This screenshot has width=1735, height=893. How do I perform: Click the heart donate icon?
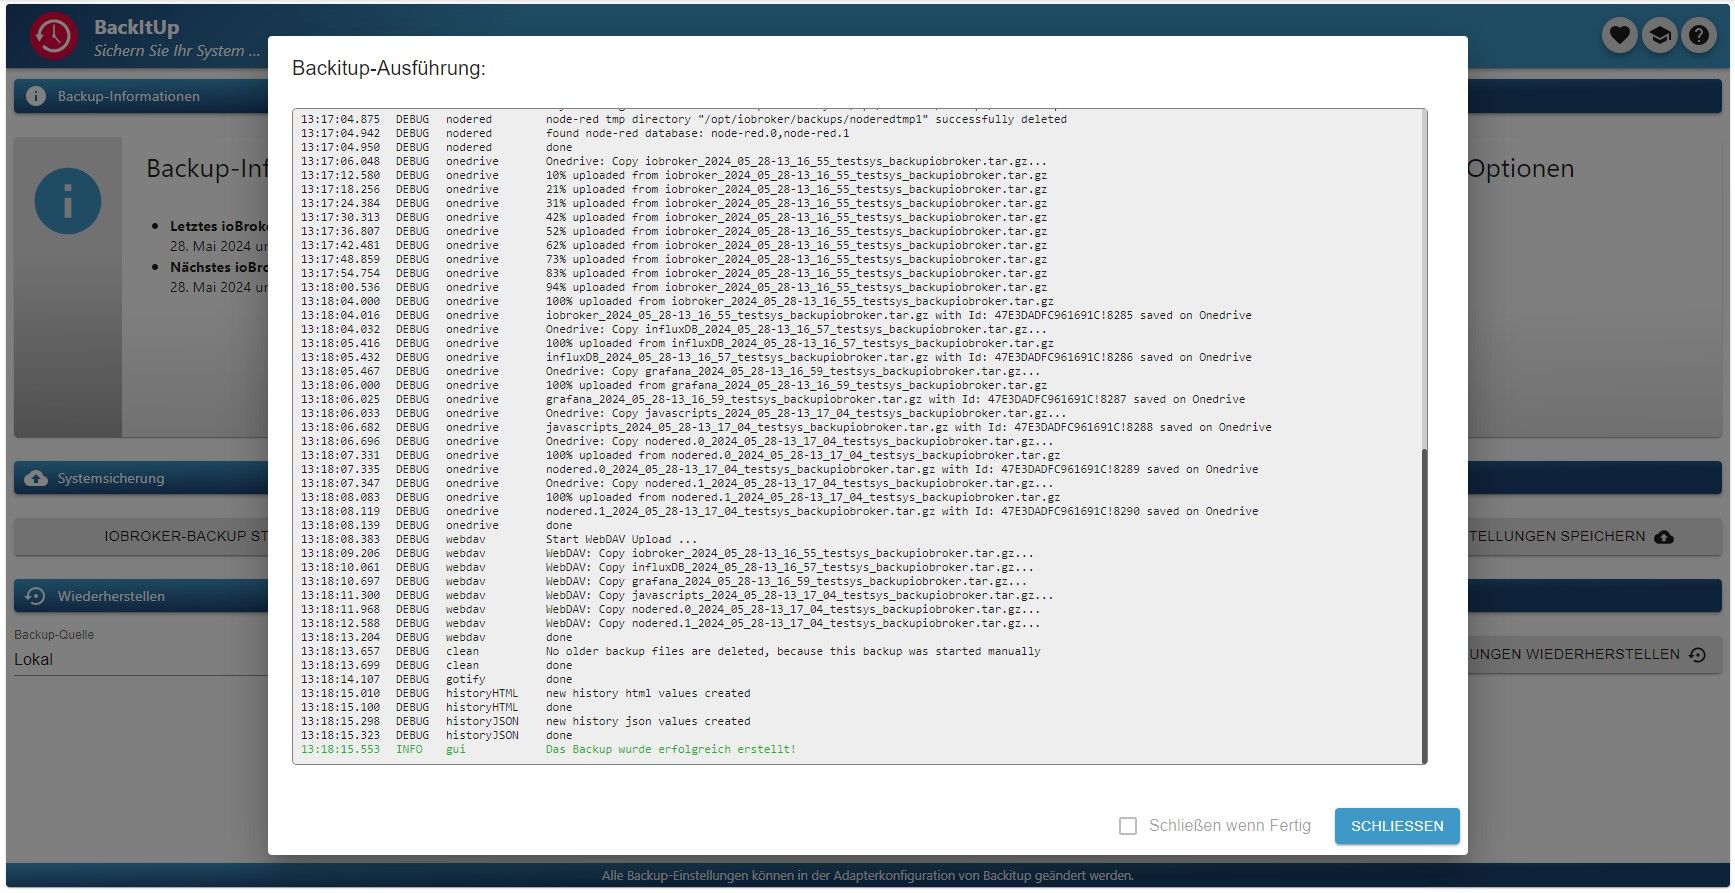1619,36
